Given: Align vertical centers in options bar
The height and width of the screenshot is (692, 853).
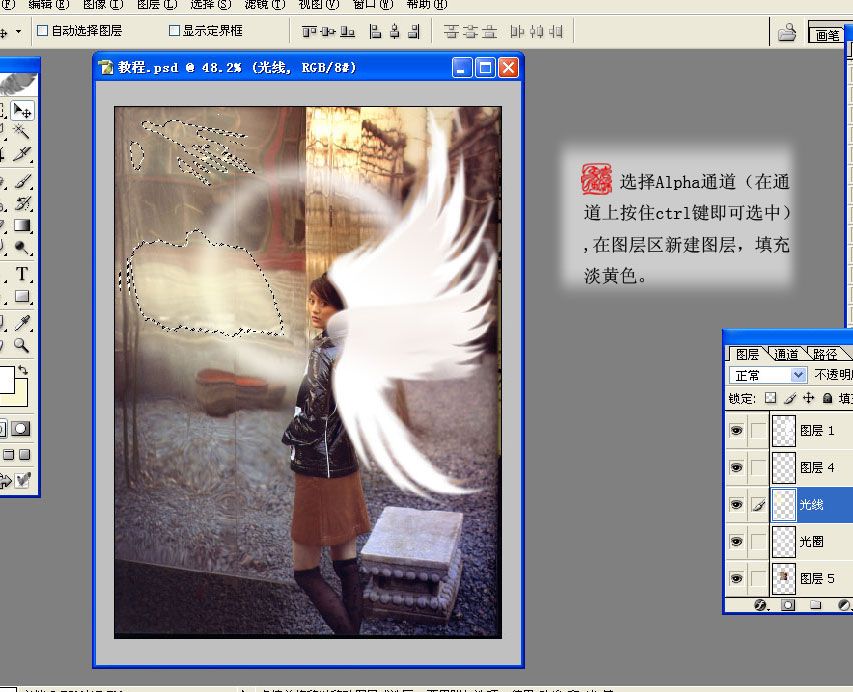Looking at the screenshot, I should coord(328,32).
